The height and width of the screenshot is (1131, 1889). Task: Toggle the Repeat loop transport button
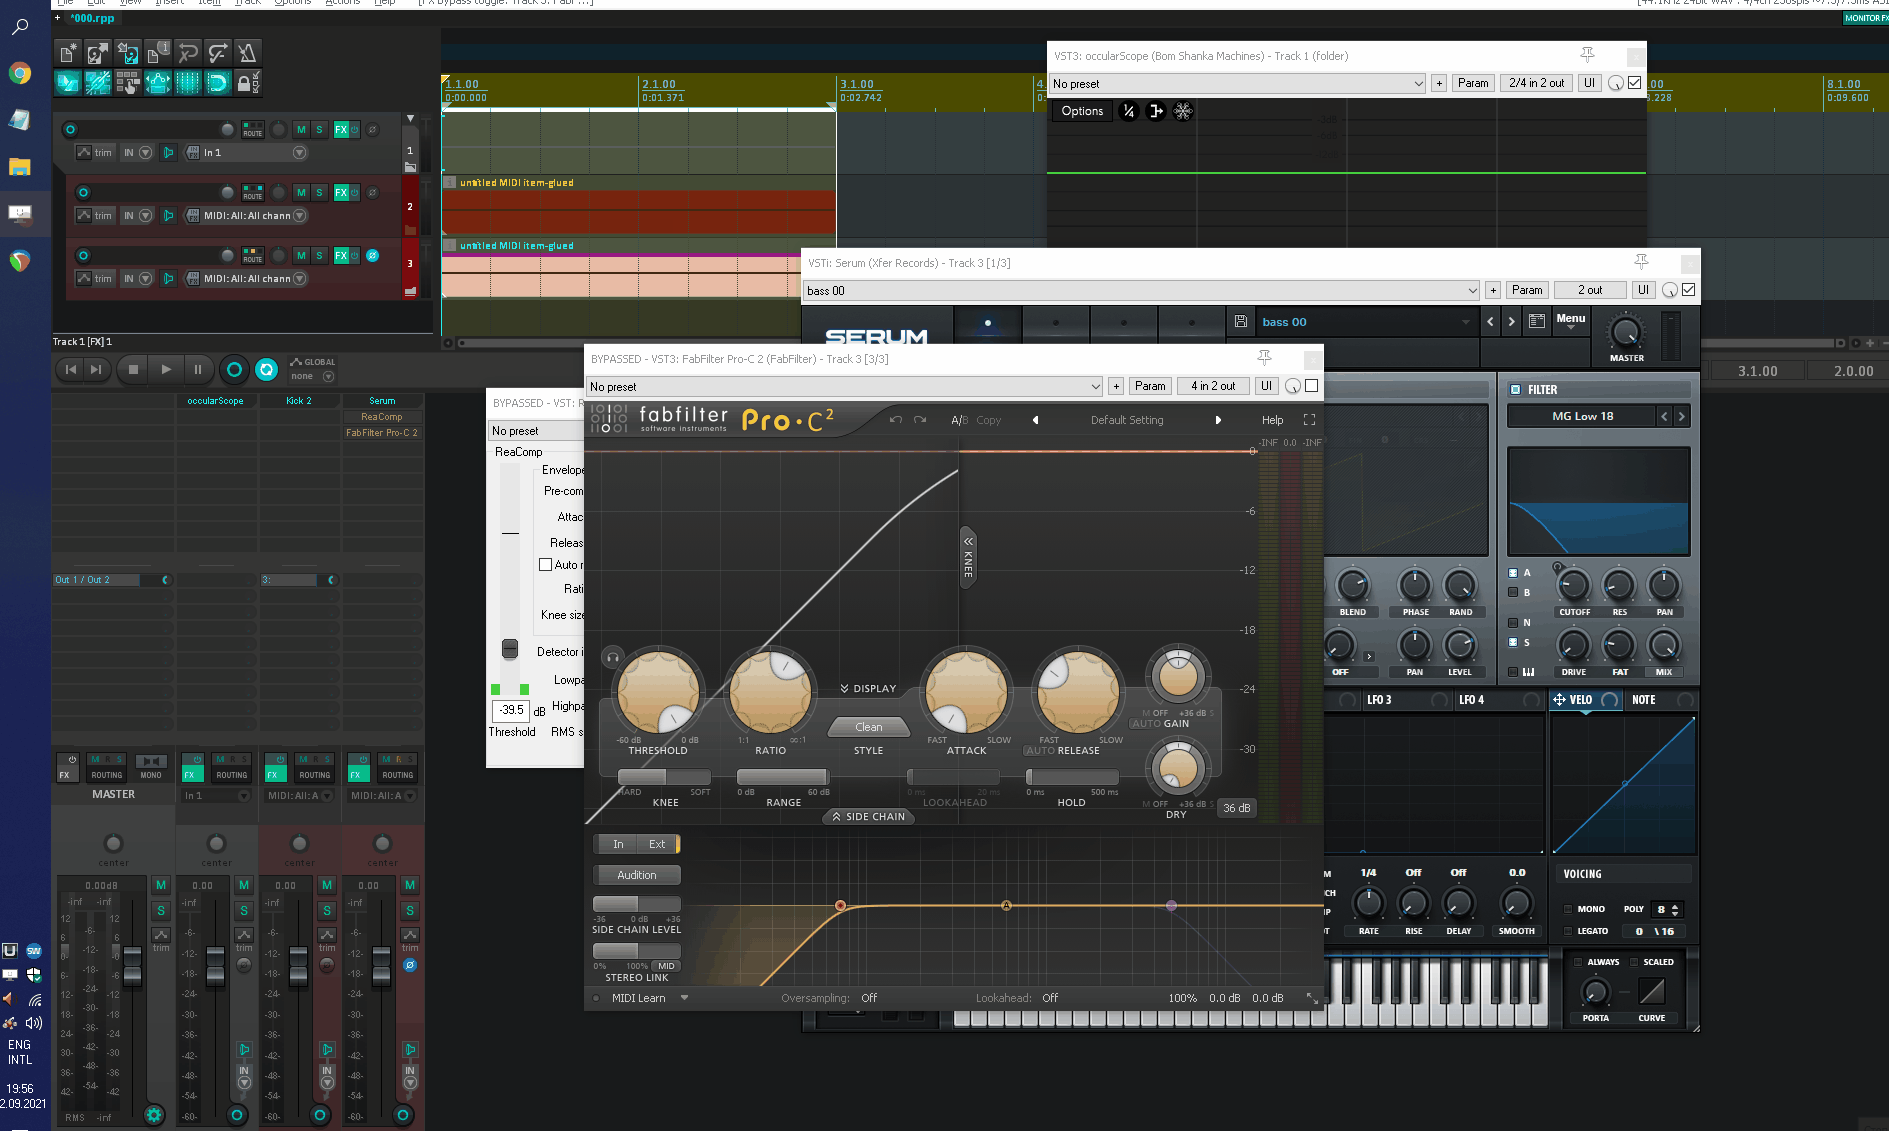point(266,370)
